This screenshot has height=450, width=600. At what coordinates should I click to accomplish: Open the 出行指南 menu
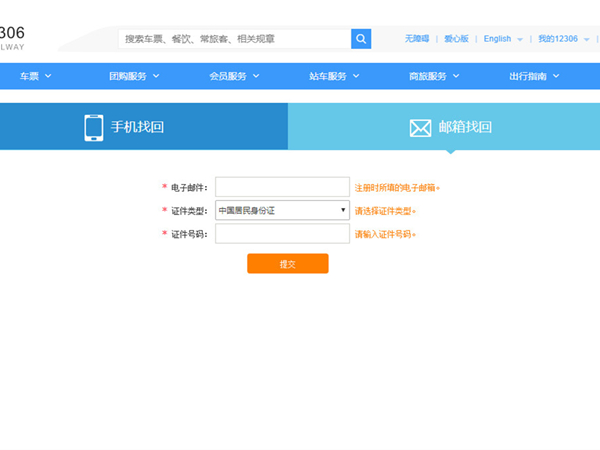pos(534,76)
